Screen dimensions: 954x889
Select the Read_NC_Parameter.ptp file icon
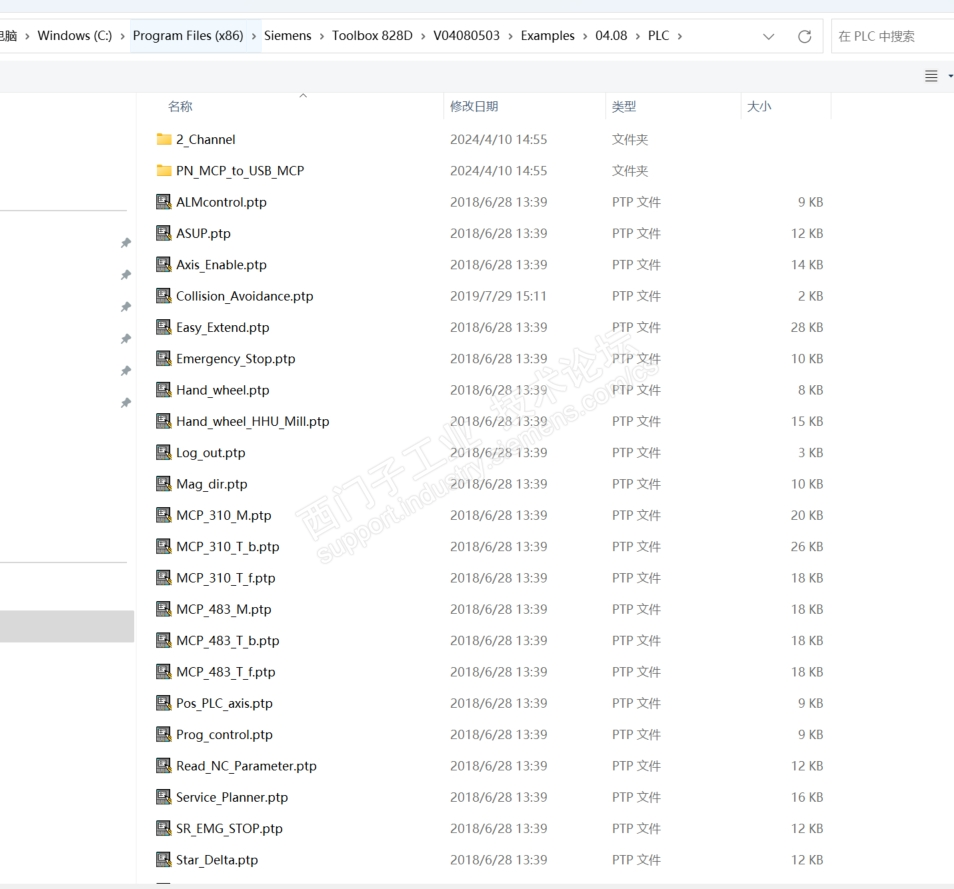164,766
